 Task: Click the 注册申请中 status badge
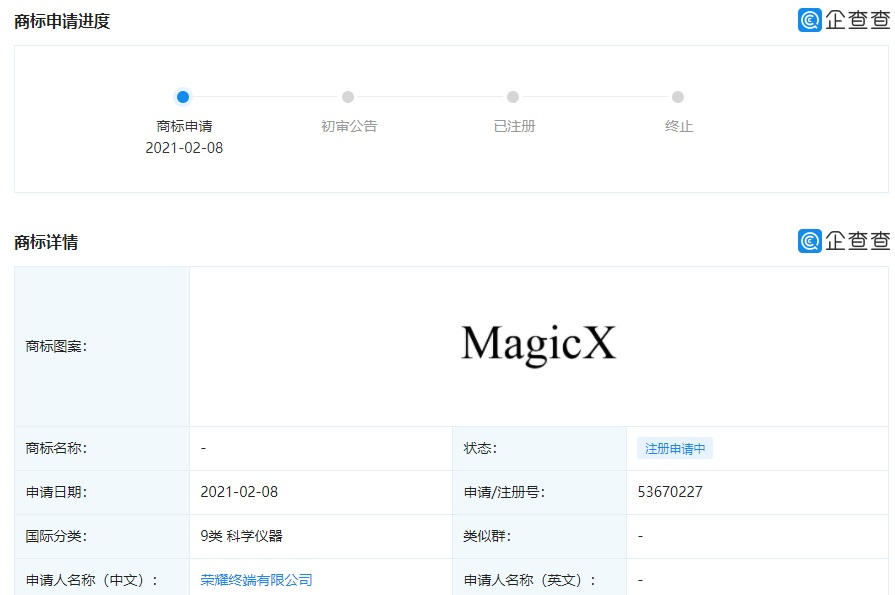tap(675, 449)
